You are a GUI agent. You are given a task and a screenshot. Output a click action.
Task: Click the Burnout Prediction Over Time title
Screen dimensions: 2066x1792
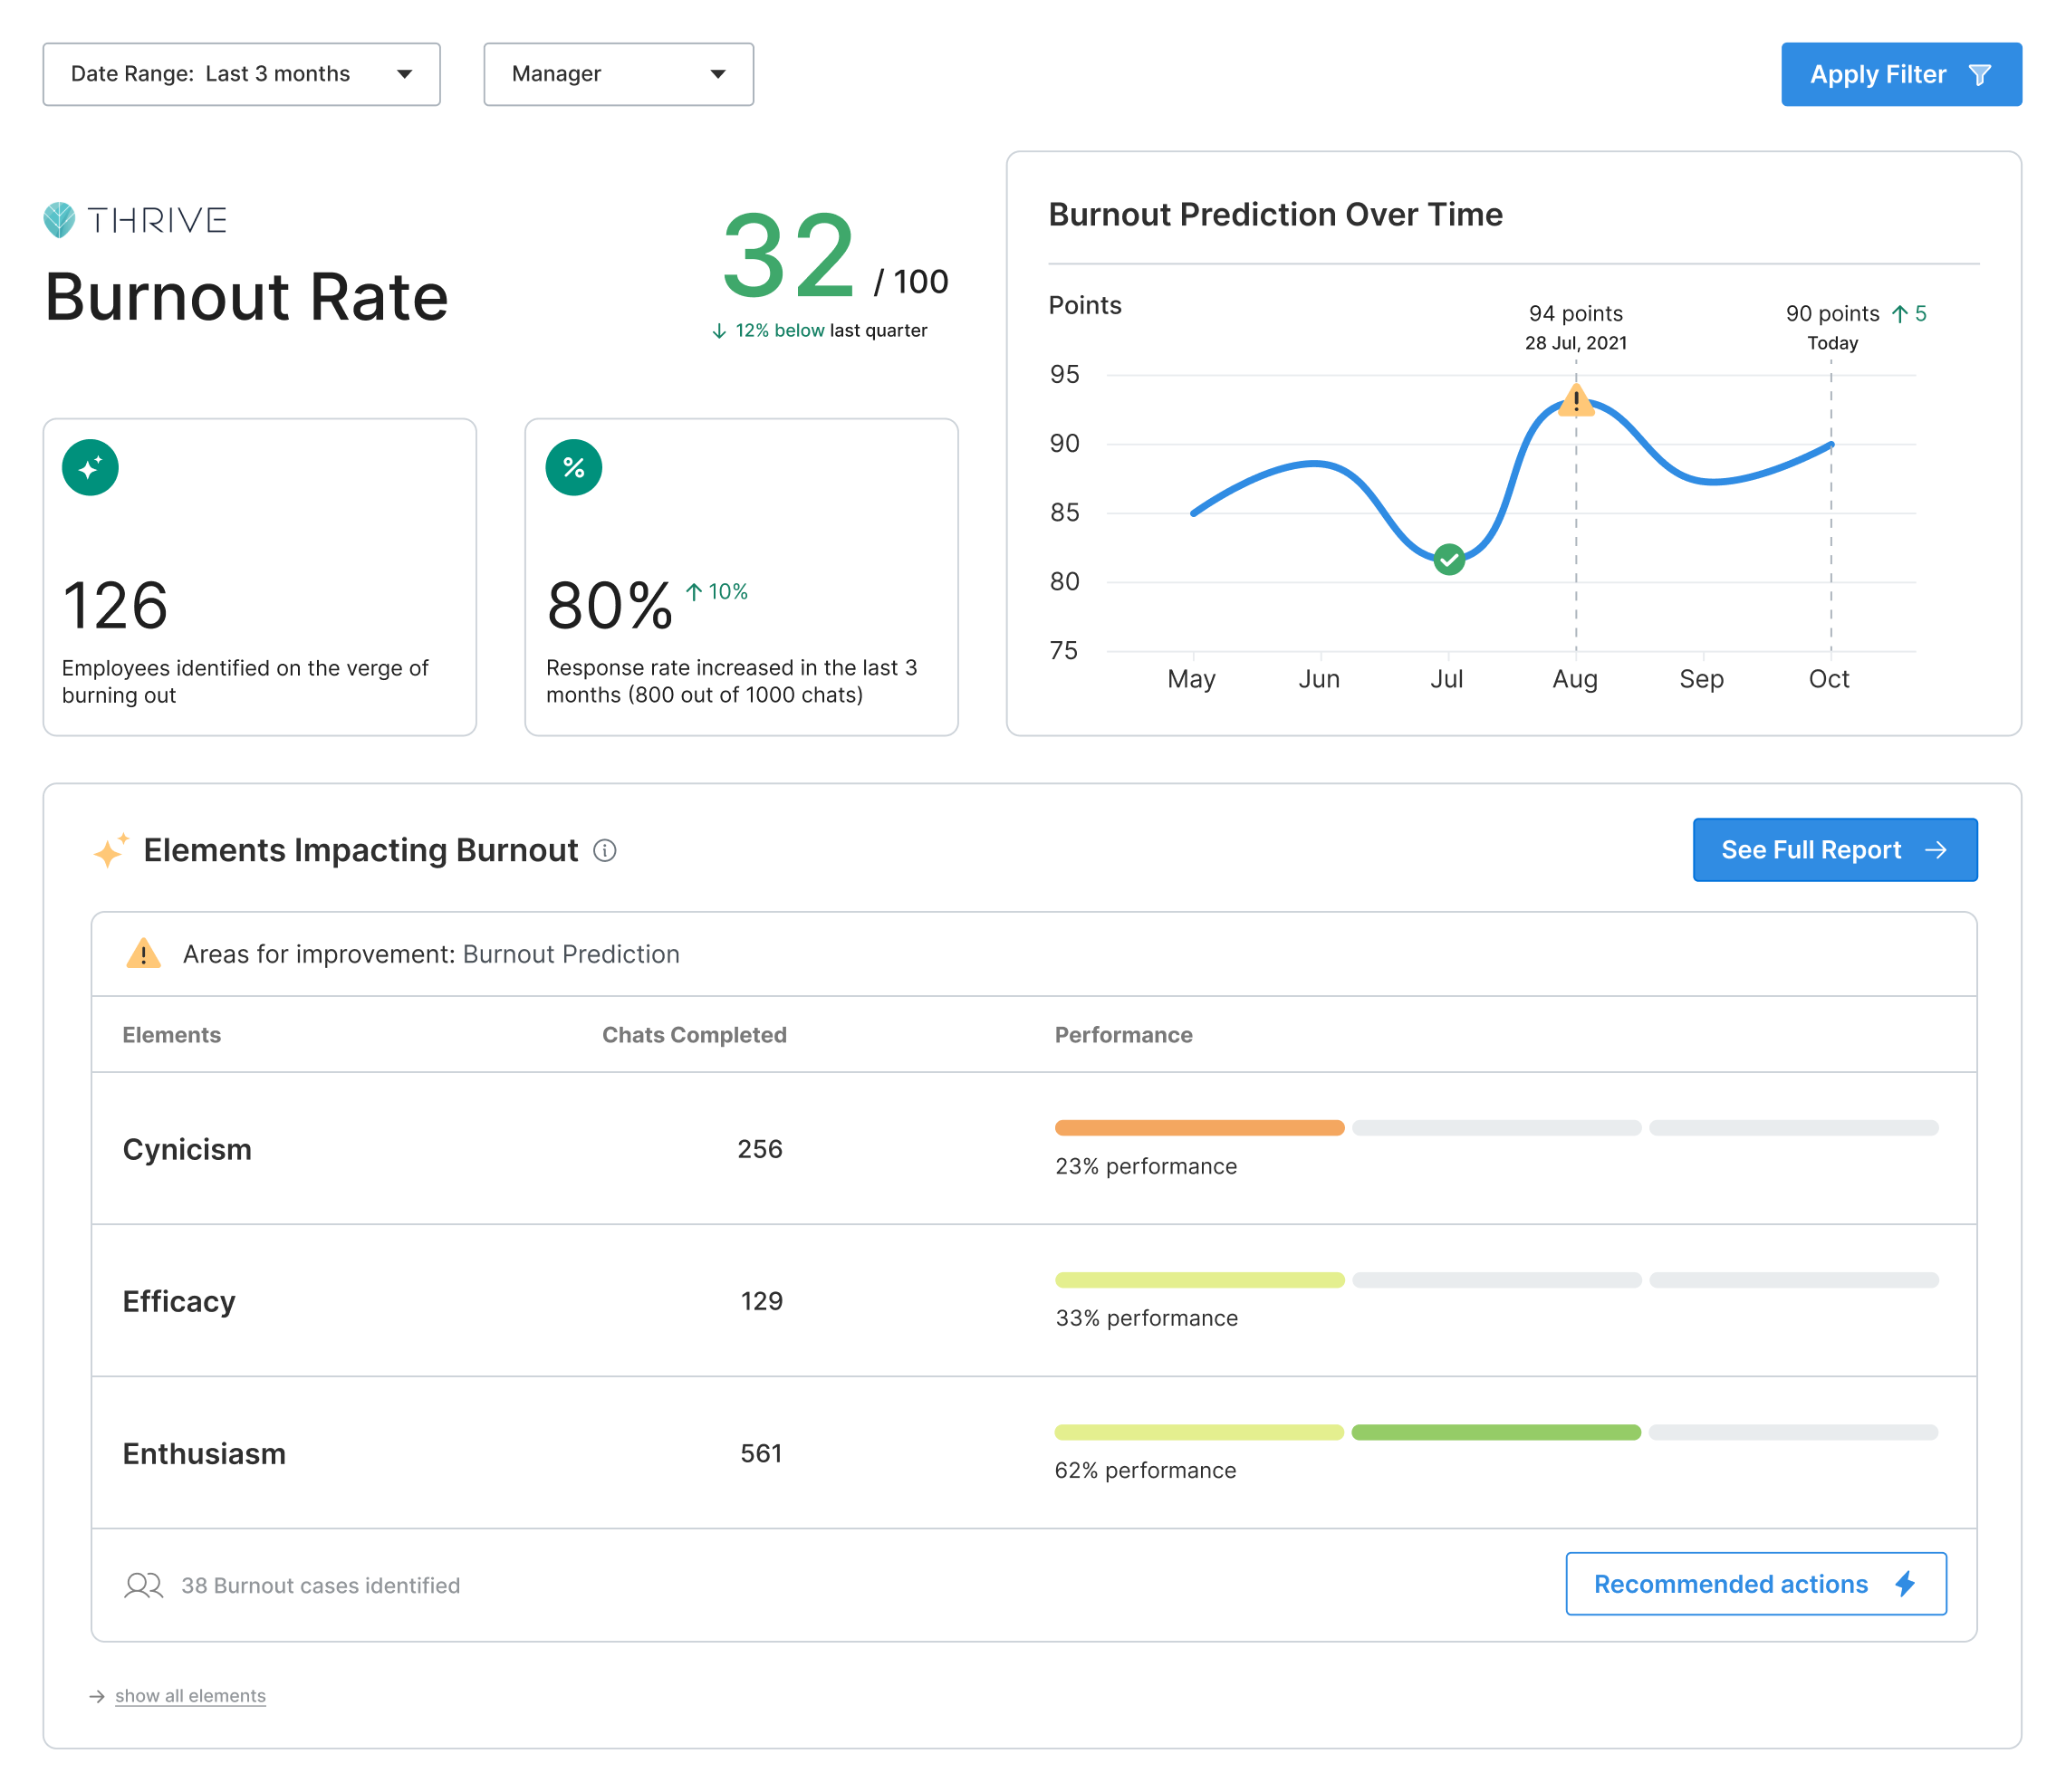pos(1275,214)
